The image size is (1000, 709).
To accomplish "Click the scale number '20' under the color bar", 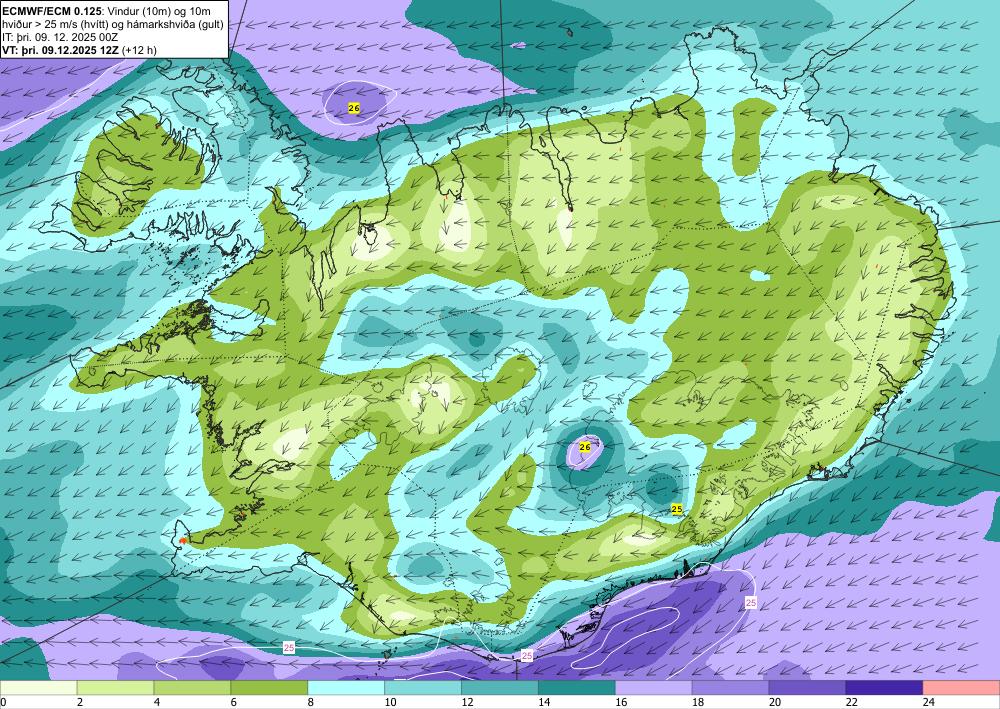I will [x=774, y=702].
